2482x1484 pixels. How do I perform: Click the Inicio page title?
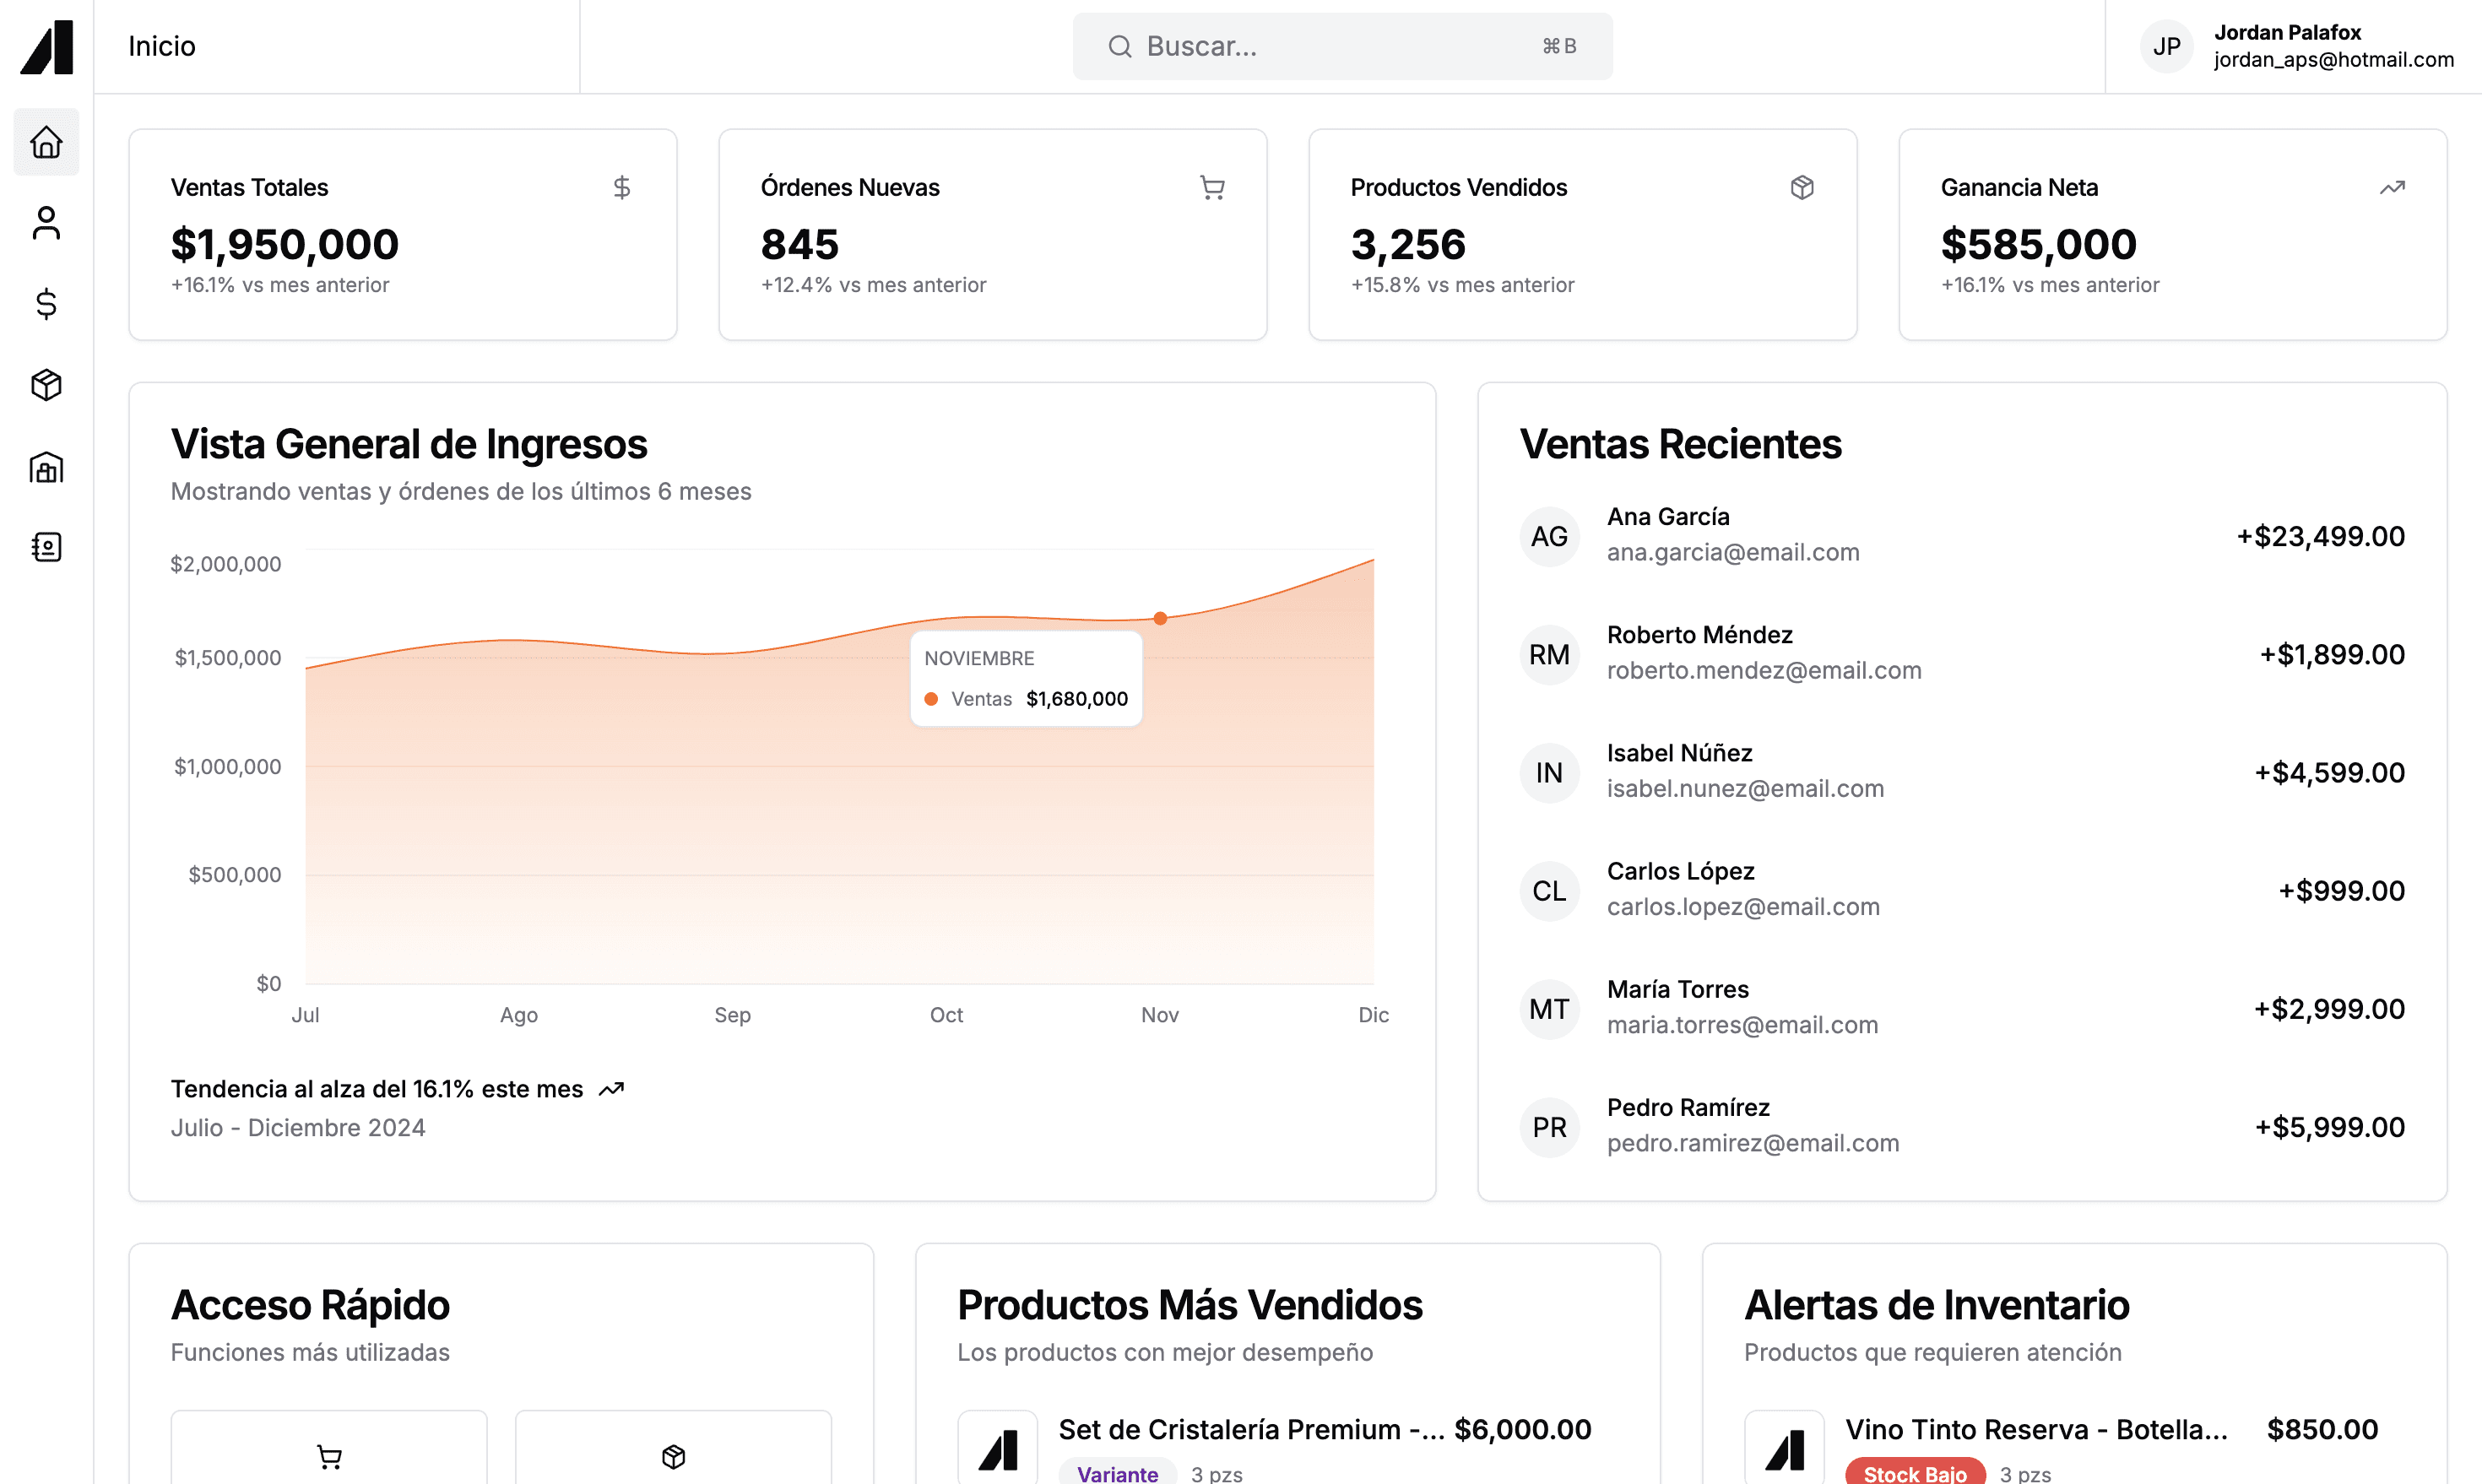pyautogui.click(x=162, y=47)
